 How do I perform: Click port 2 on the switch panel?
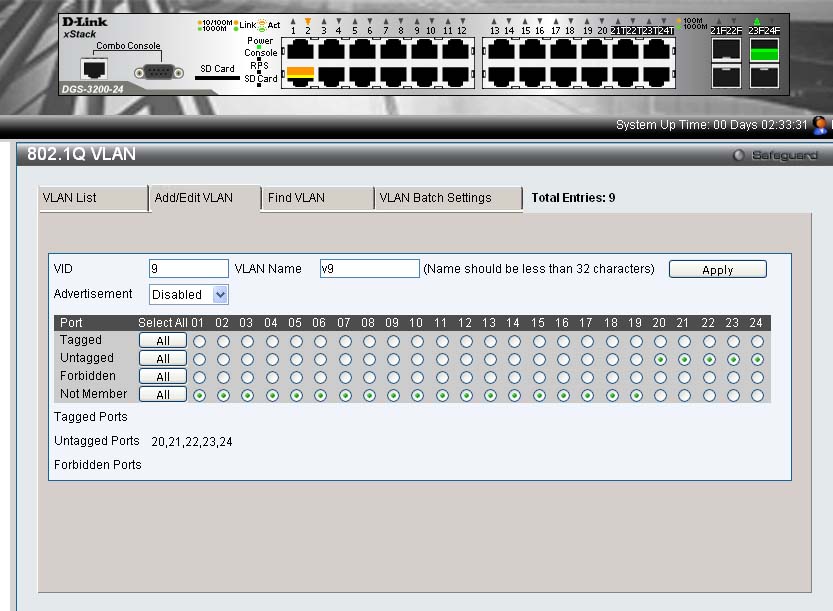click(x=301, y=72)
